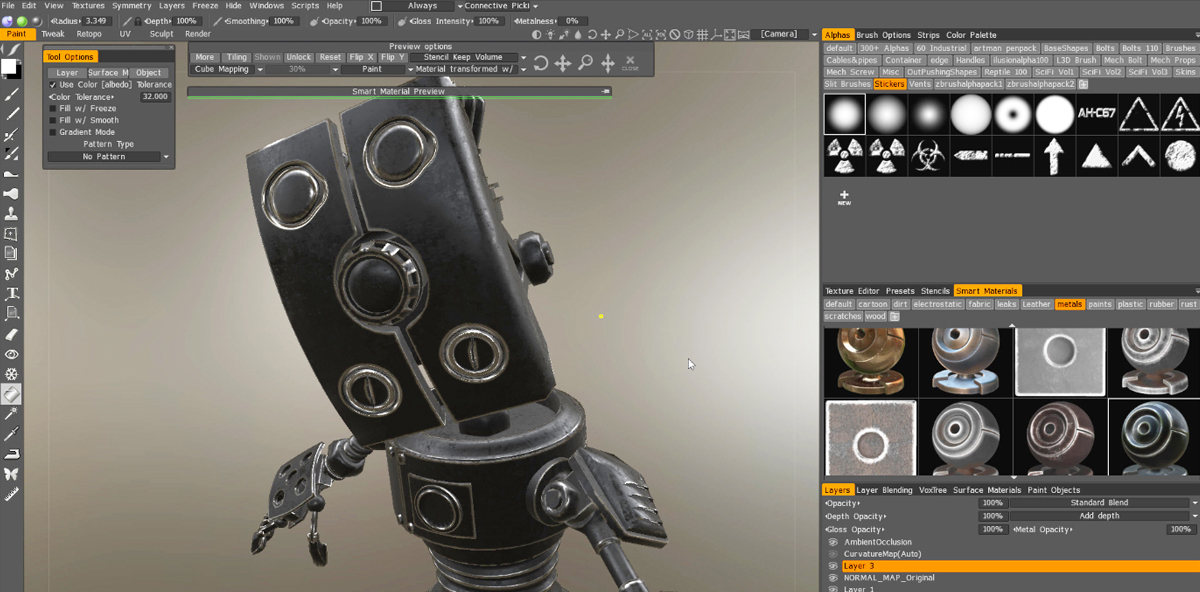This screenshot has height=592, width=1200.
Task: Select the AH-C67 text sticker alpha
Action: tap(1096, 114)
